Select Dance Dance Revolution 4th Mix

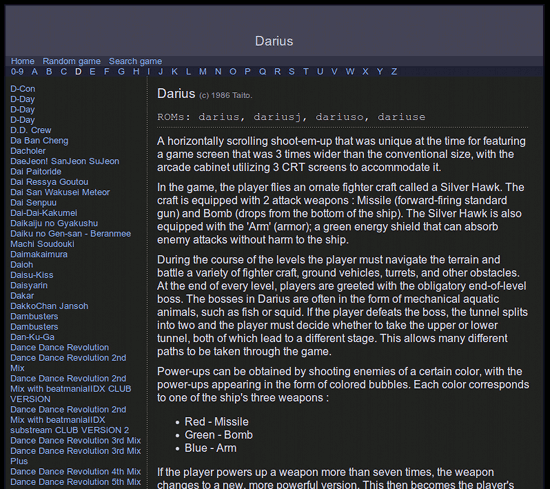coord(75,472)
